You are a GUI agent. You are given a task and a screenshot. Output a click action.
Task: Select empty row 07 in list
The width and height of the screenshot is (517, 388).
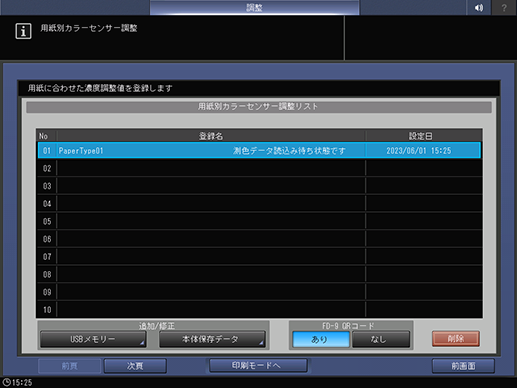tap(259, 257)
